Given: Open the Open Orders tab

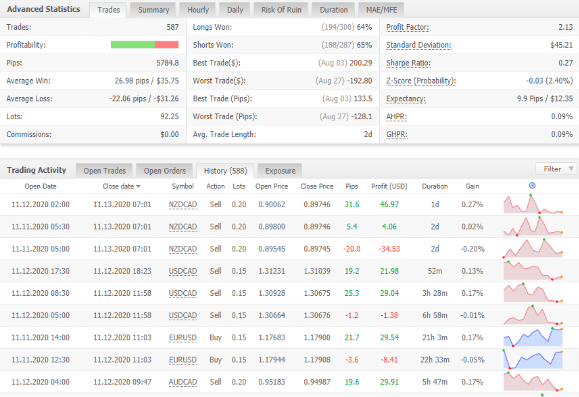Looking at the screenshot, I should pos(165,171).
